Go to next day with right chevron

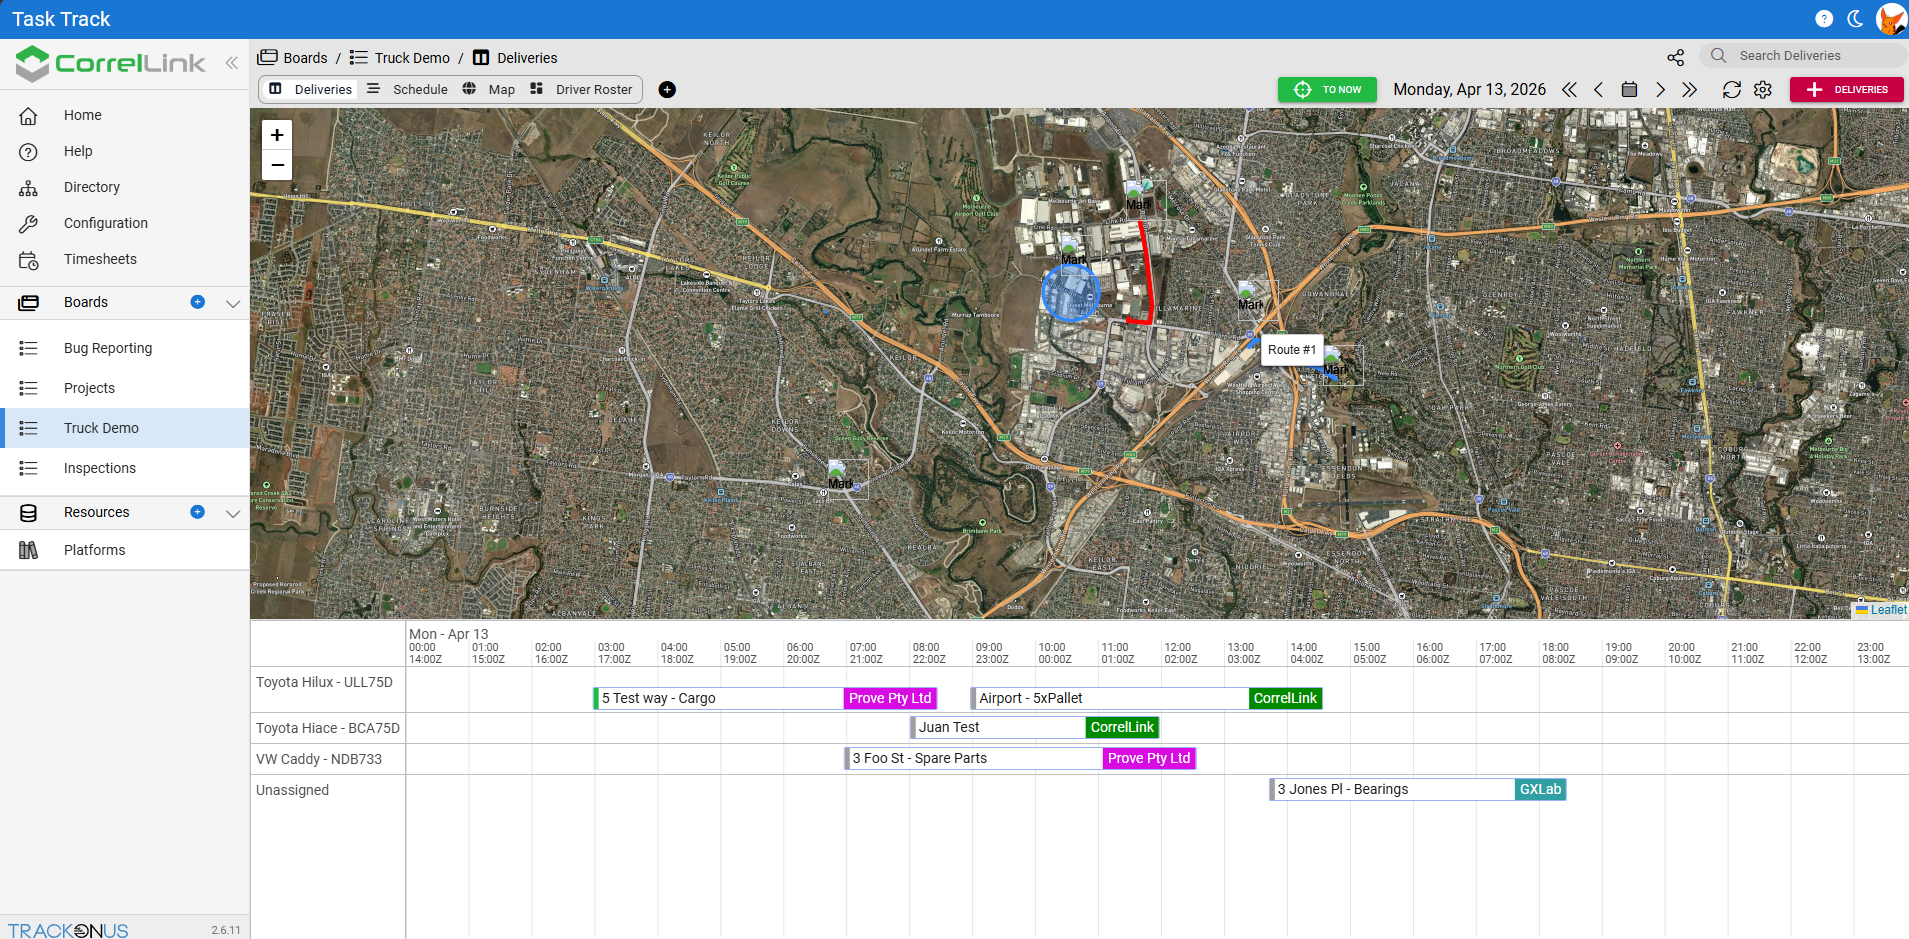[x=1660, y=90]
